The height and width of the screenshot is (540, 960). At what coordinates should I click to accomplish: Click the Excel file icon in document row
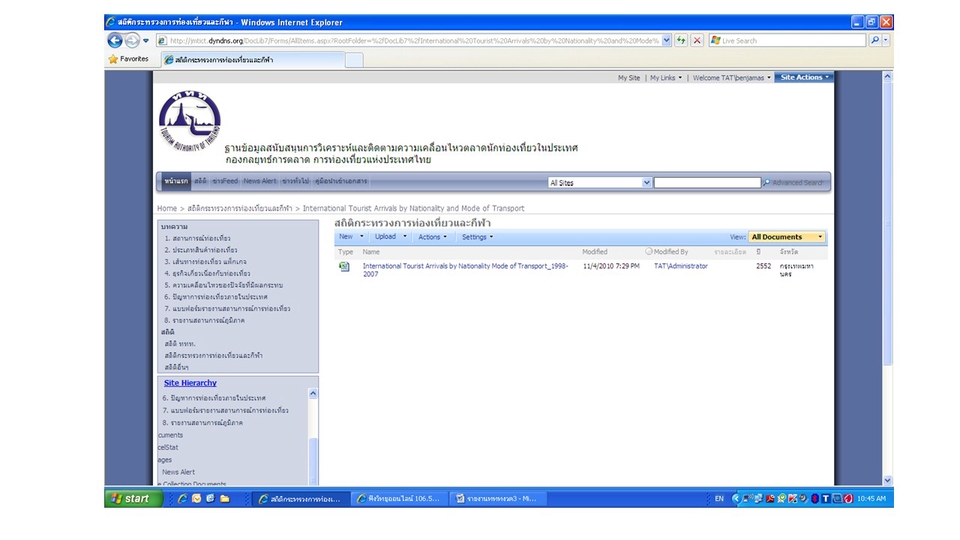[344, 266]
